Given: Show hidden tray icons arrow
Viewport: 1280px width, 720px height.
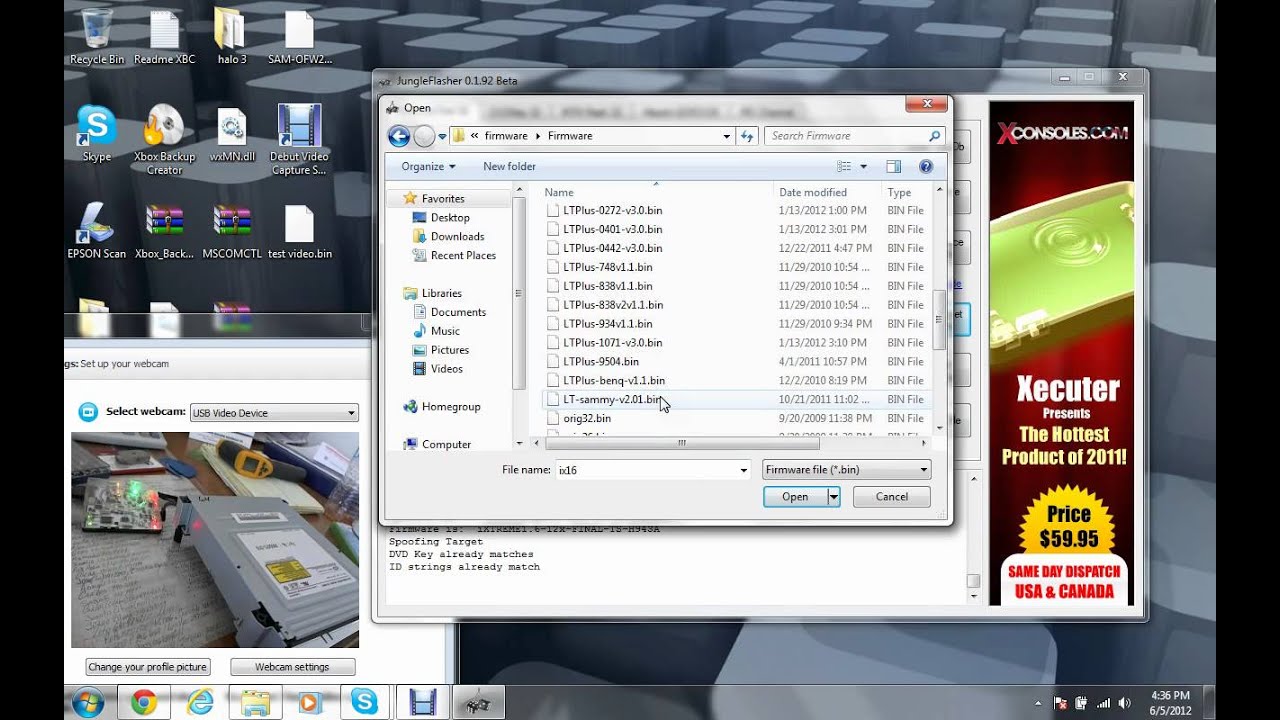Looking at the screenshot, I should 1038,703.
